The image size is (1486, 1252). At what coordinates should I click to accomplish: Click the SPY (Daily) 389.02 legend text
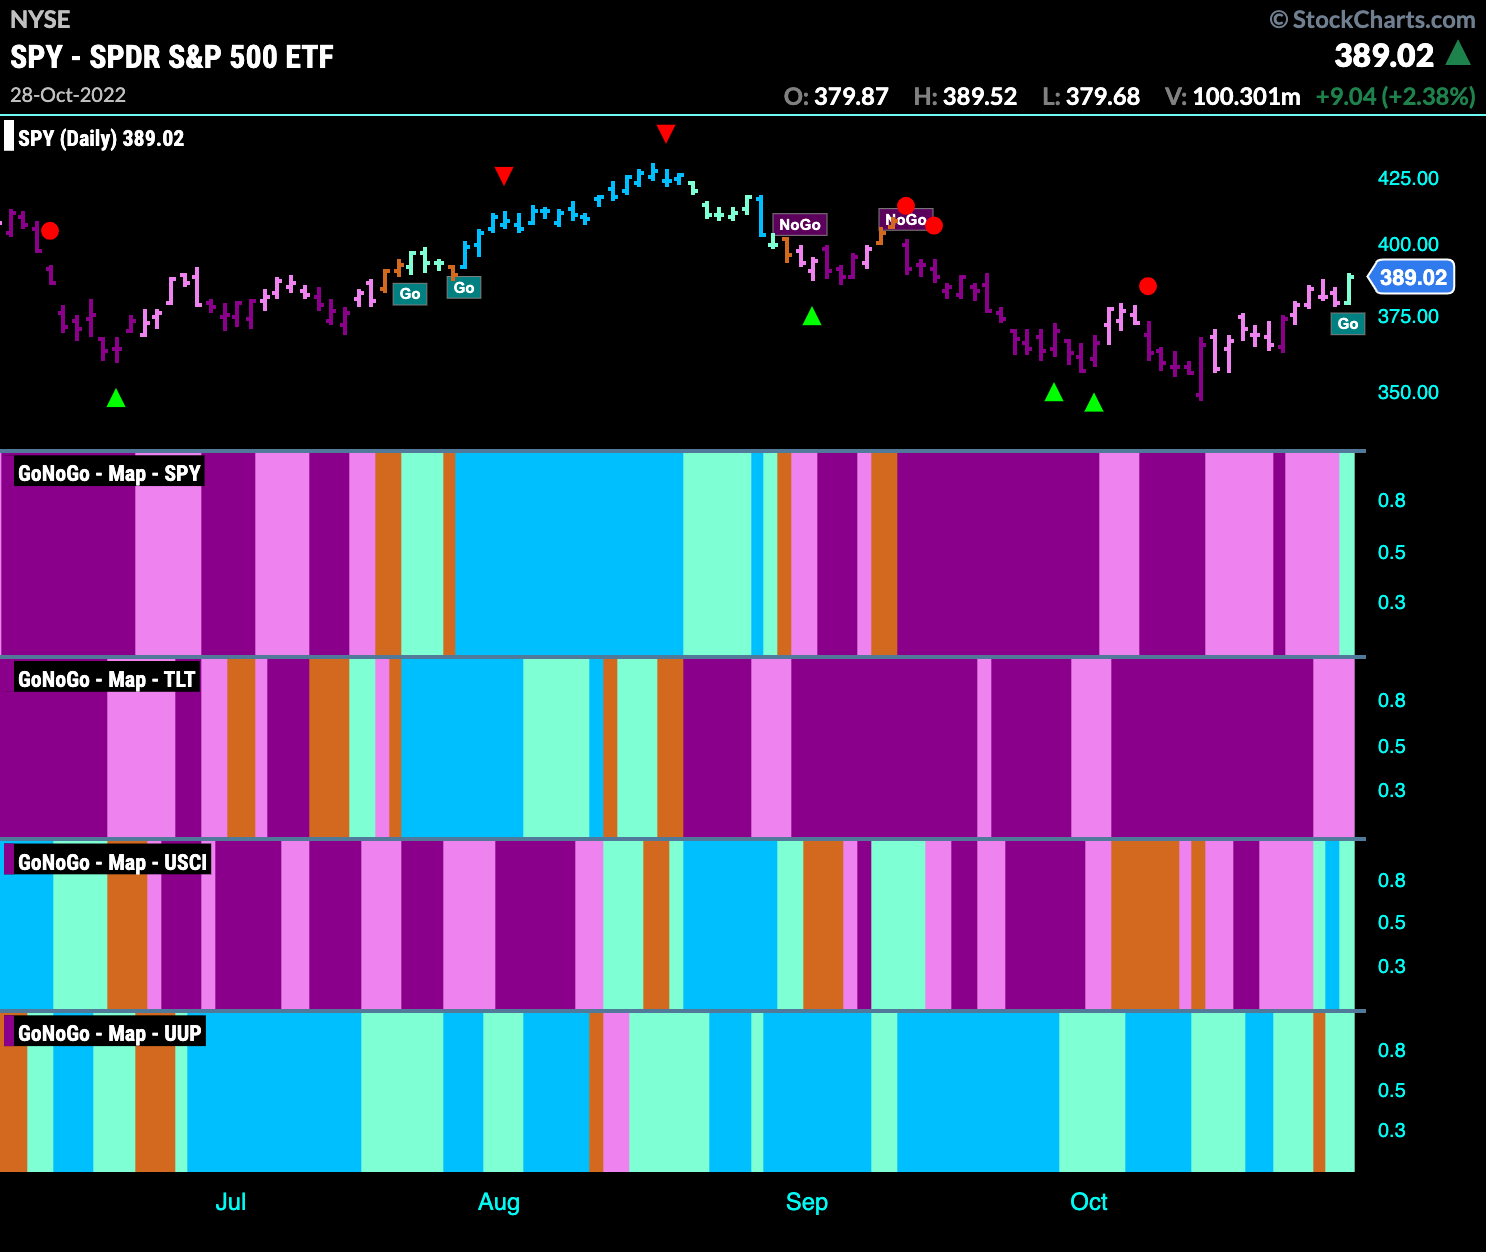coord(101,138)
